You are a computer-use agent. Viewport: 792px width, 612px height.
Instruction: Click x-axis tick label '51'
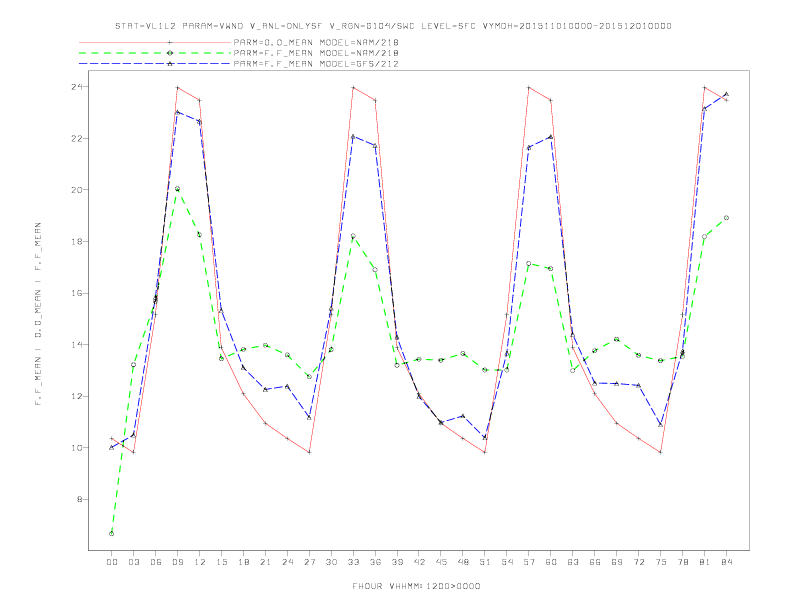pos(485,562)
